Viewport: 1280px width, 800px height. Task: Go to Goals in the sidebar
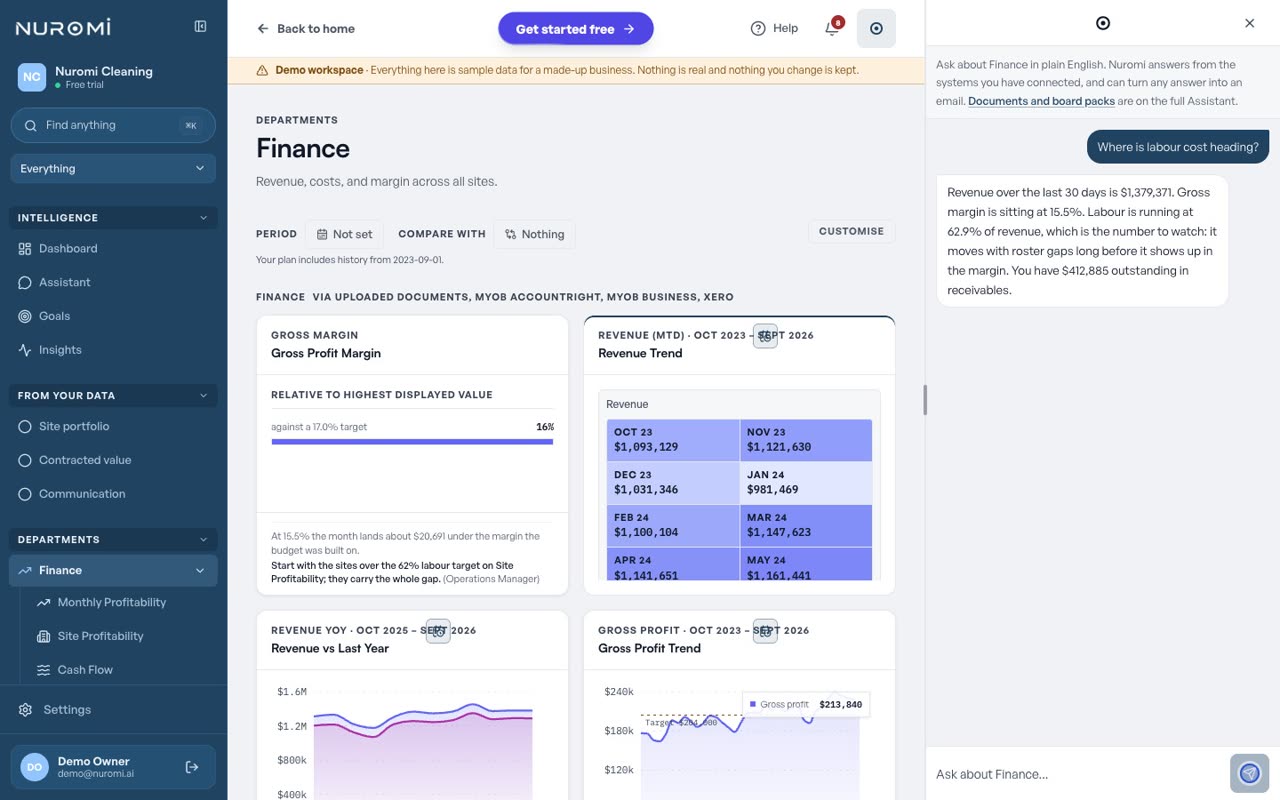click(113, 316)
